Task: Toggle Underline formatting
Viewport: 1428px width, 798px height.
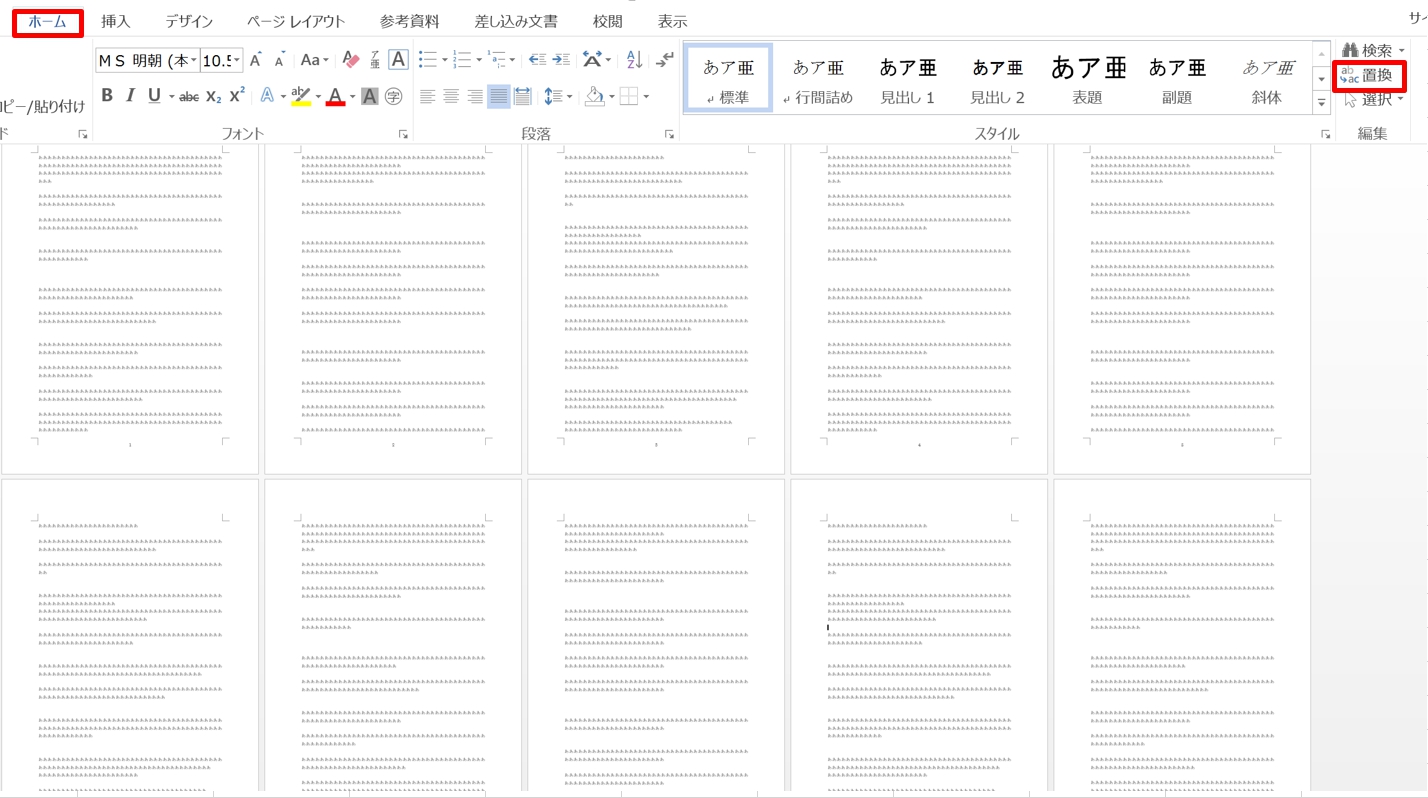Action: pyautogui.click(x=154, y=96)
